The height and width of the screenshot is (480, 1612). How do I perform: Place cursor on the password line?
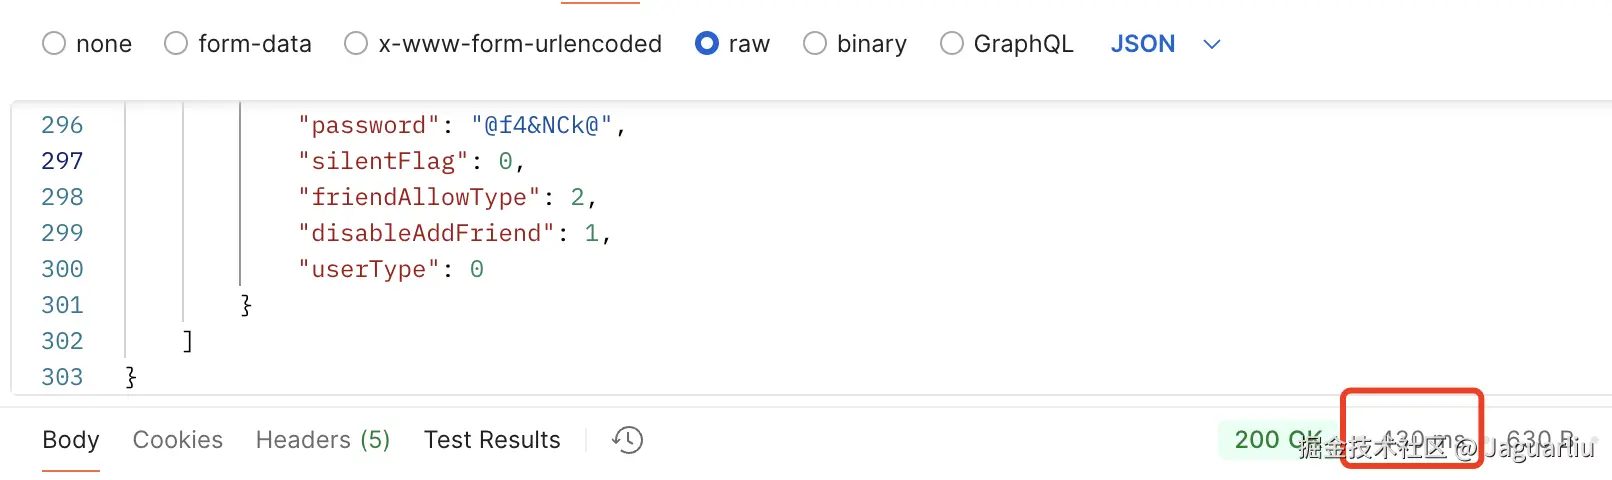click(x=461, y=125)
